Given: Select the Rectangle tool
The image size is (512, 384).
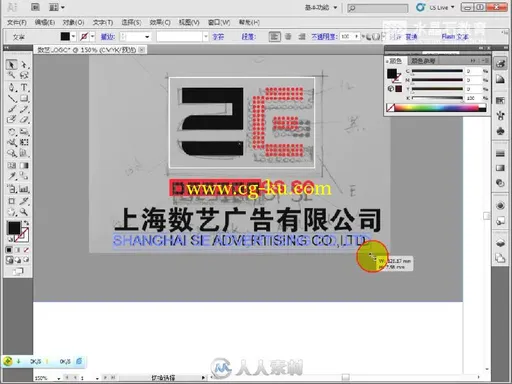Looking at the screenshot, I should point(24,98).
